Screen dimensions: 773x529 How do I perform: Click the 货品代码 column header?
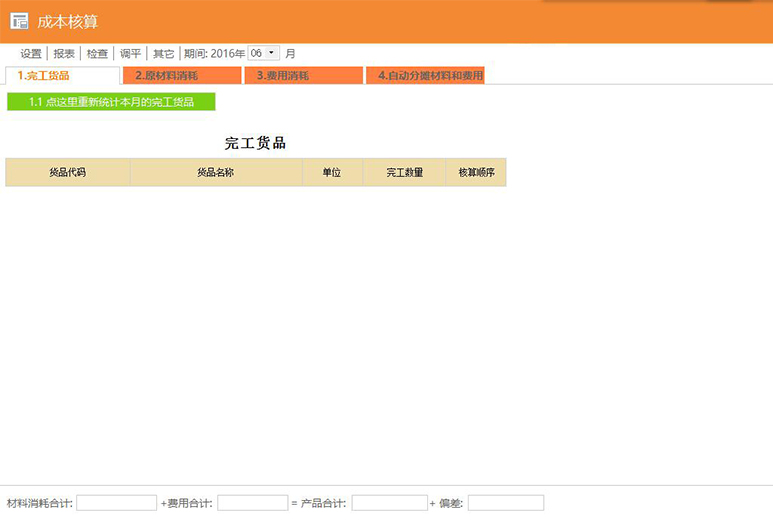[x=67, y=172]
